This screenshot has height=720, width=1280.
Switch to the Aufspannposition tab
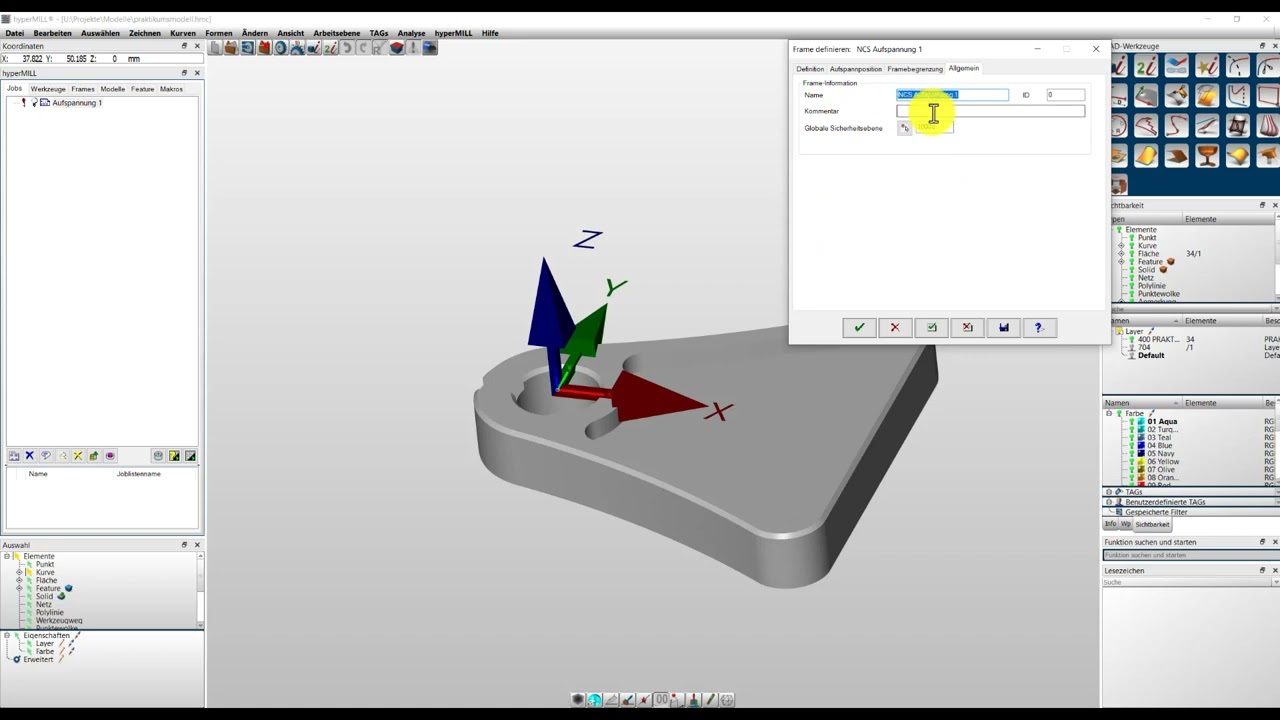click(856, 69)
